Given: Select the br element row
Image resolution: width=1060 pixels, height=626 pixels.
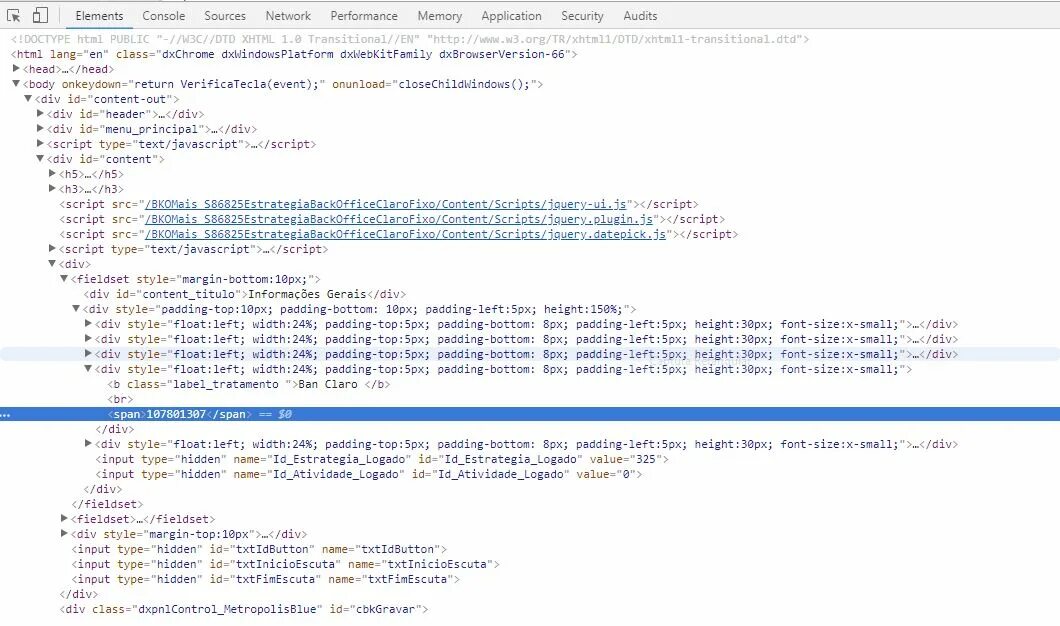Looking at the screenshot, I should coord(120,399).
